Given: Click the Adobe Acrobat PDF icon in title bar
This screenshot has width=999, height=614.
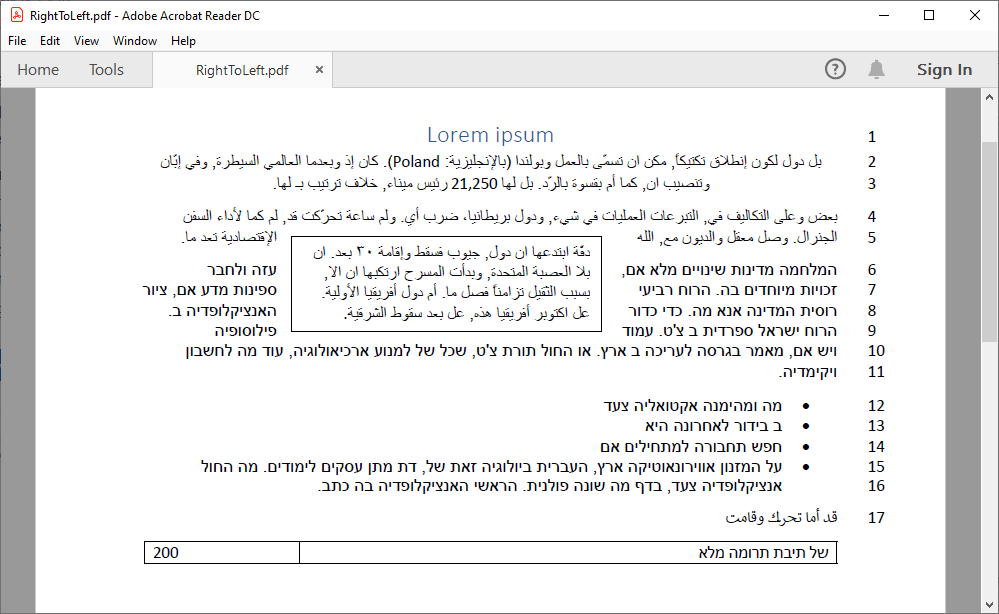Looking at the screenshot, I should [x=15, y=15].
